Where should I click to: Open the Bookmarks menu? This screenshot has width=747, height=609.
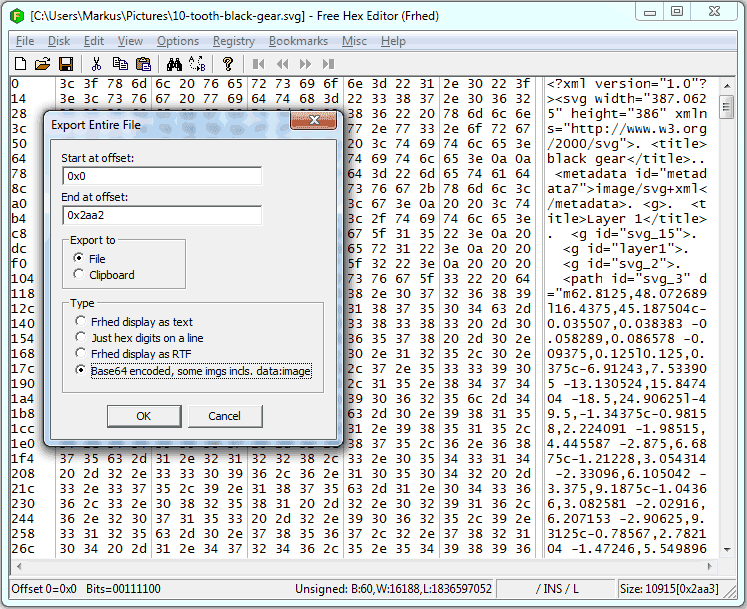click(x=298, y=41)
